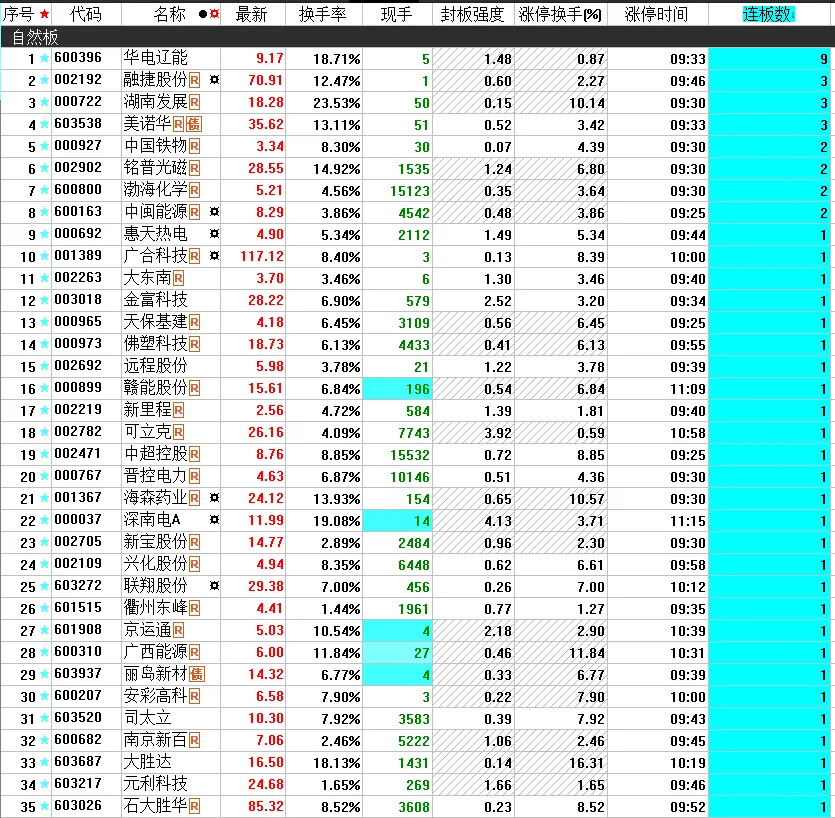Select stock name 晋控电力

[x=155, y=476]
